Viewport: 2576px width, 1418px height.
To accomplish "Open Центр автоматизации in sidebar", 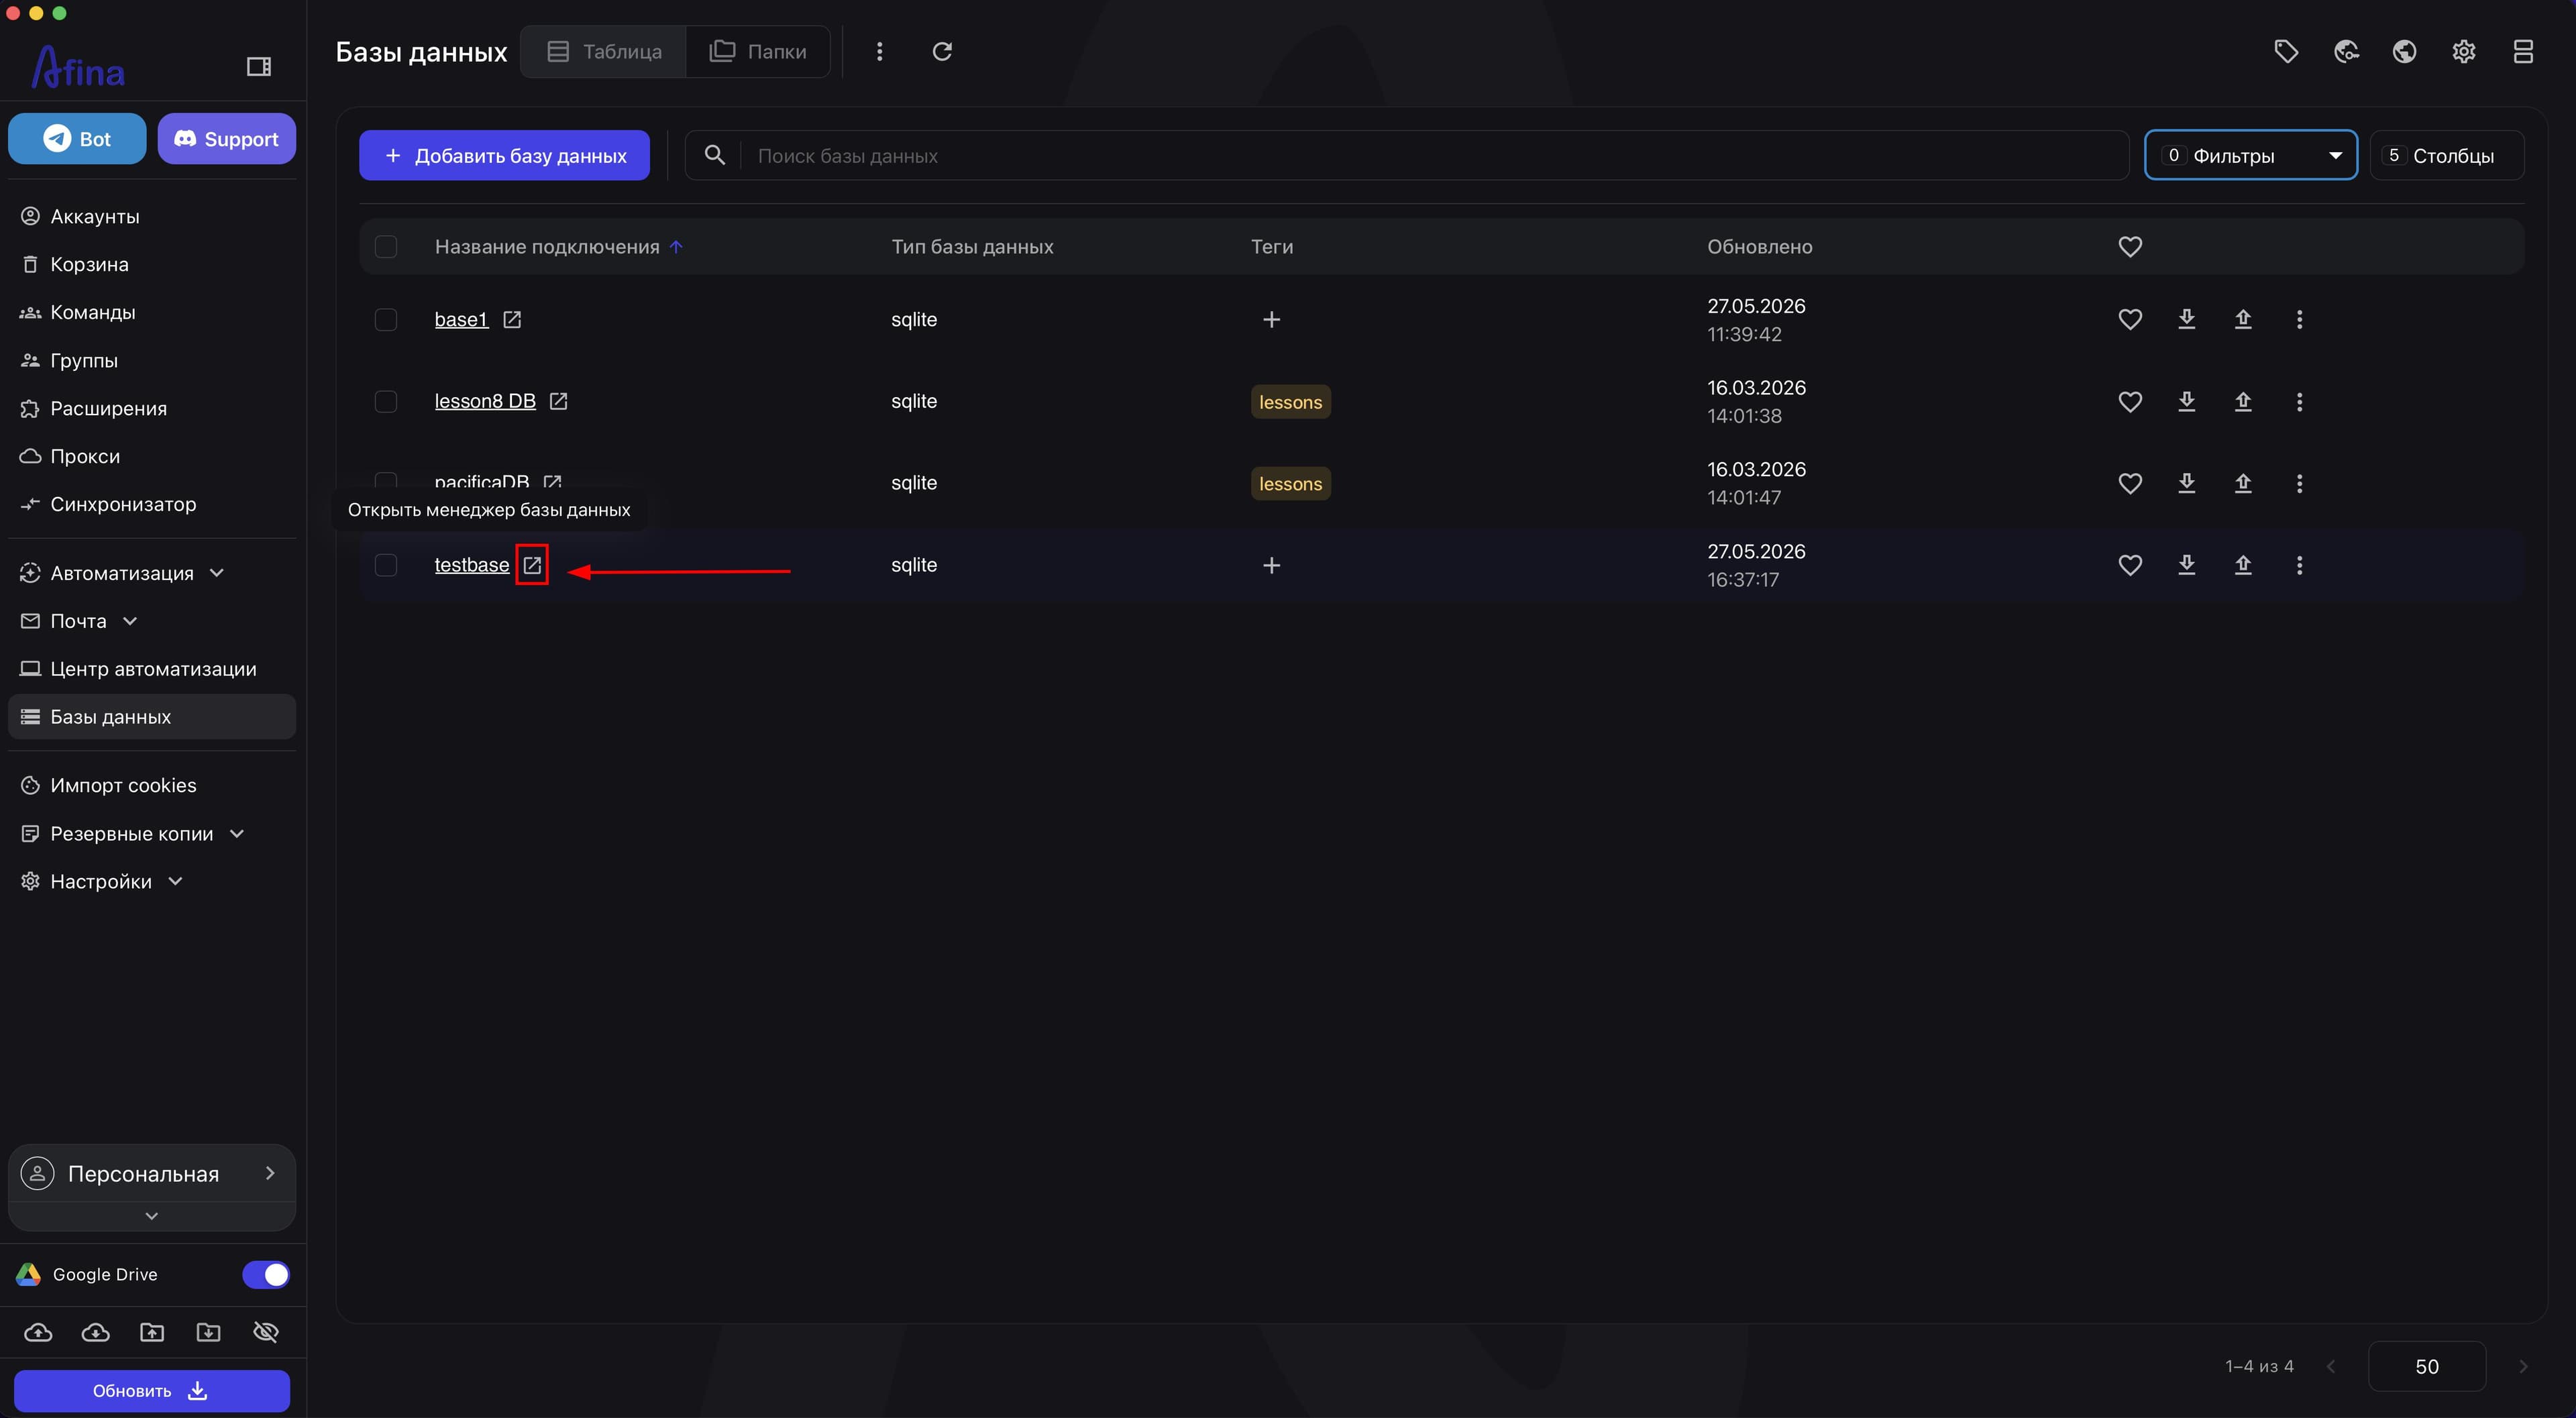I will point(152,669).
